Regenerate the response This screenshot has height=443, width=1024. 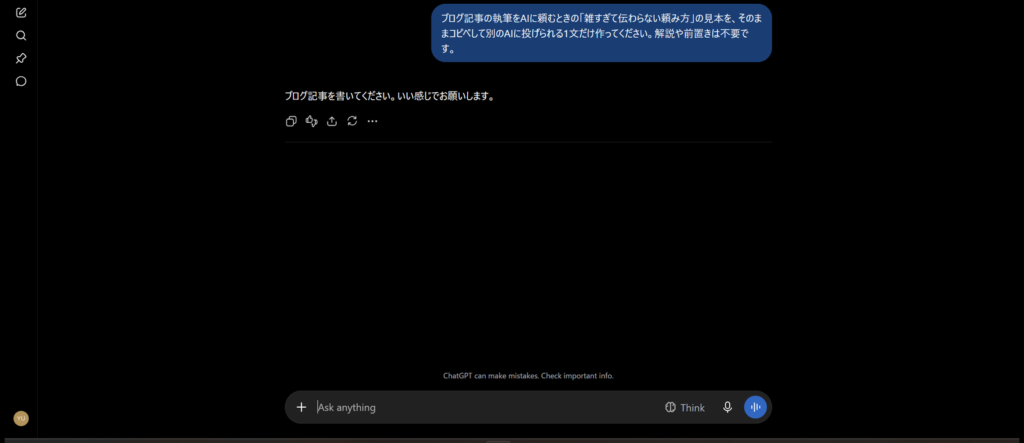coord(352,121)
